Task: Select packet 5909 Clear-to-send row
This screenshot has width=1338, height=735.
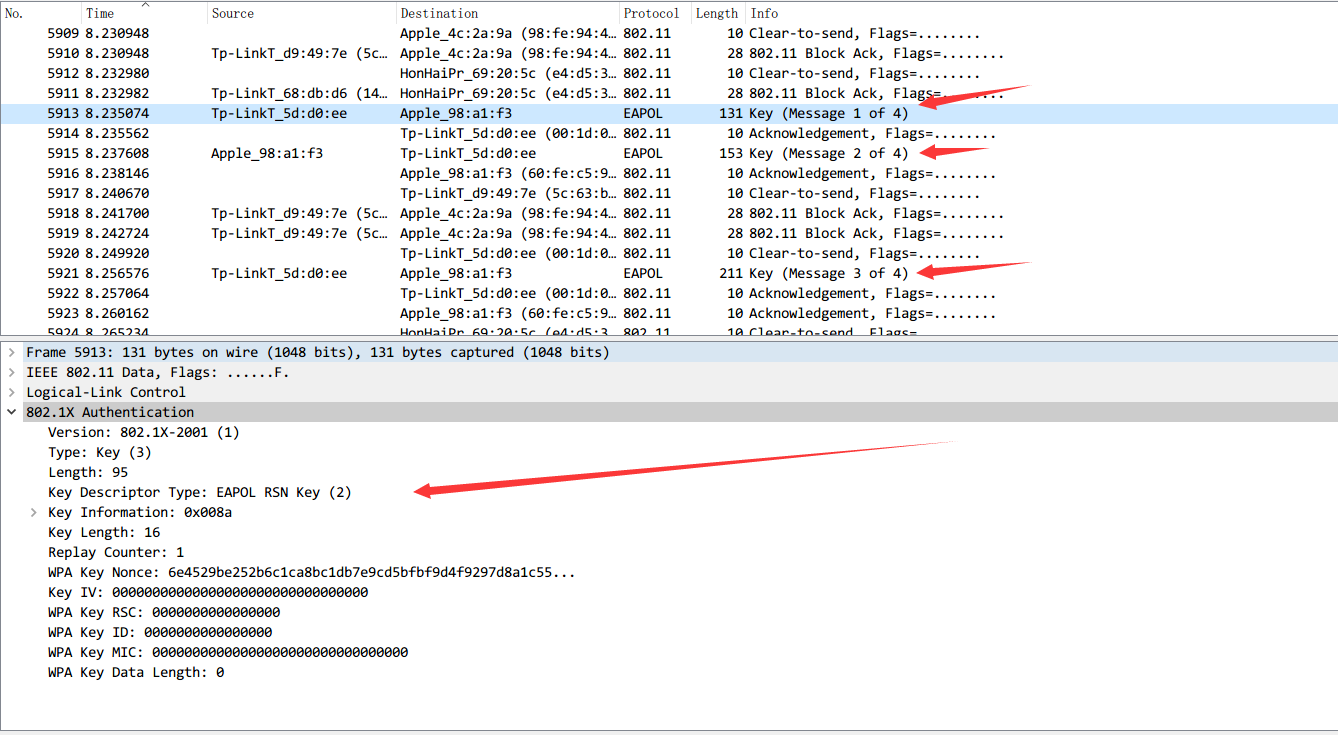Action: (500, 33)
